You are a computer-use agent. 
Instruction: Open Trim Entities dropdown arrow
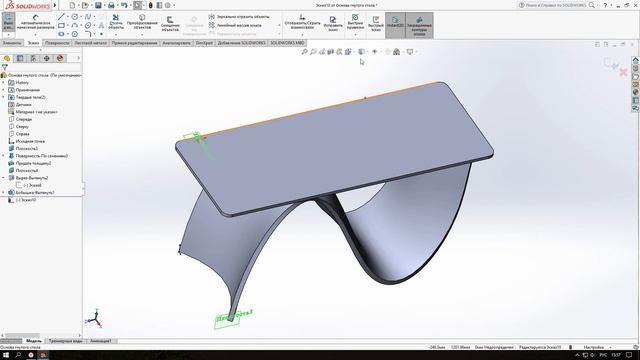click(116, 35)
